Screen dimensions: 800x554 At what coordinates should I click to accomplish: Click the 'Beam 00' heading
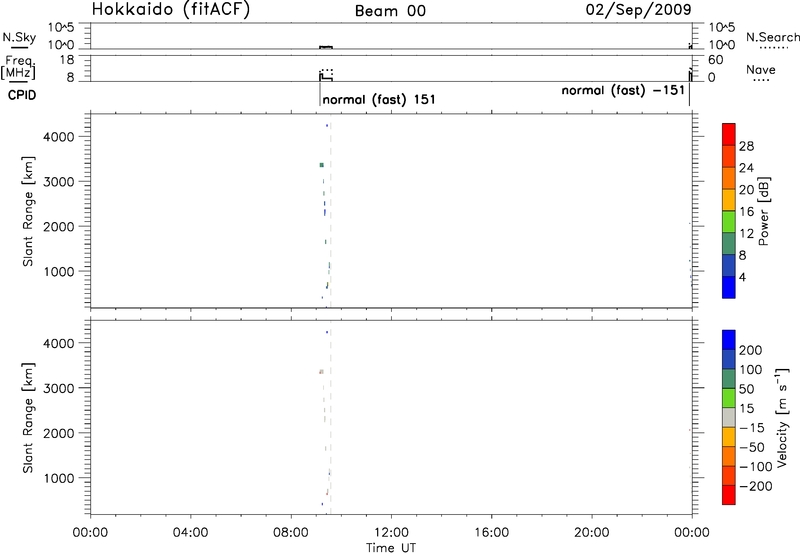pos(390,11)
